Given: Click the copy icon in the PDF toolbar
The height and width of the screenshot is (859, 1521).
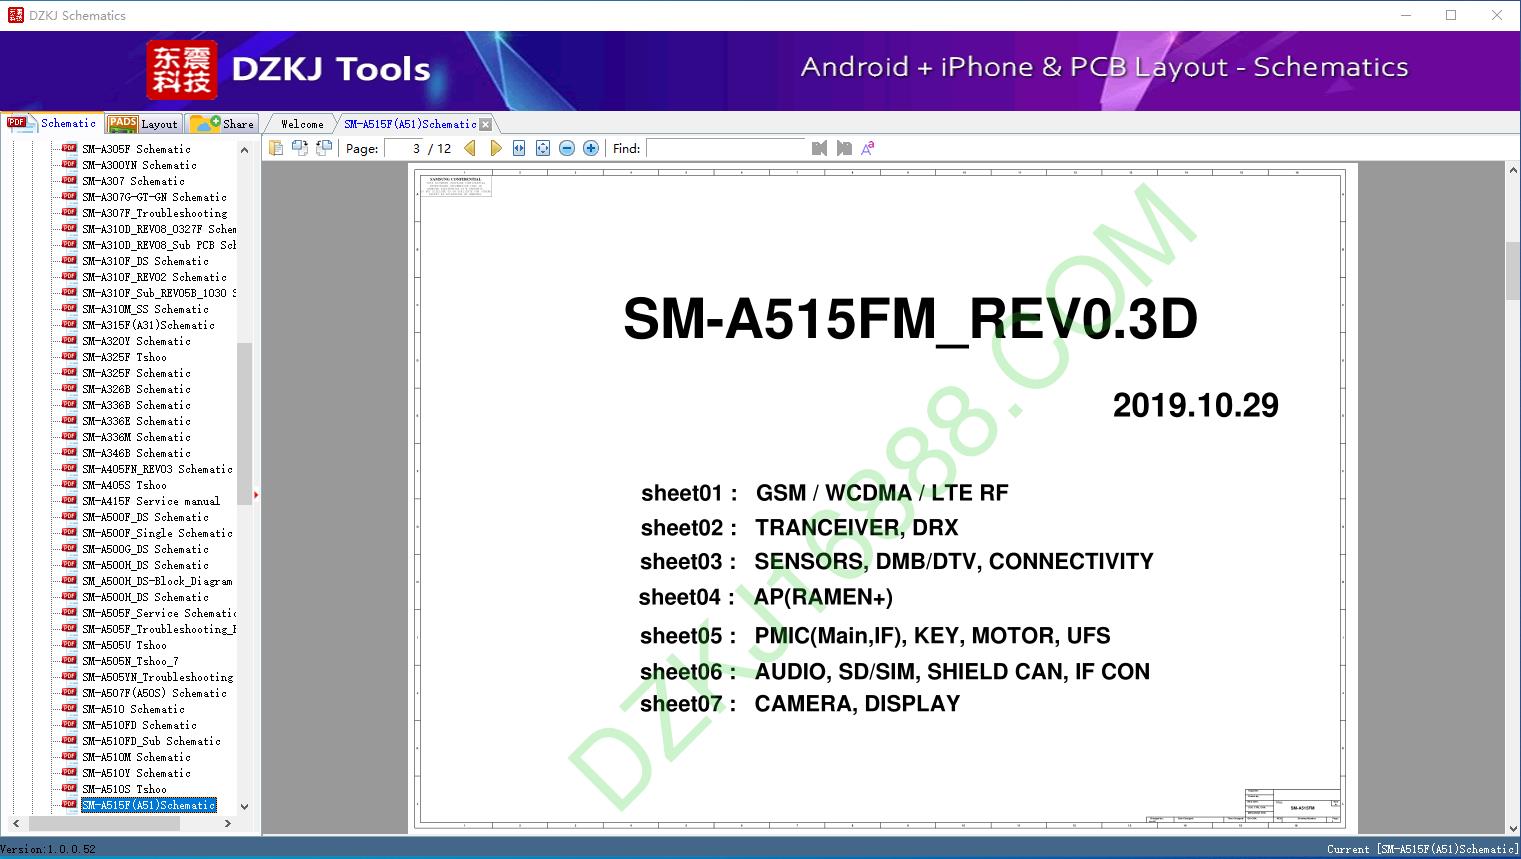Looking at the screenshot, I should (275, 148).
